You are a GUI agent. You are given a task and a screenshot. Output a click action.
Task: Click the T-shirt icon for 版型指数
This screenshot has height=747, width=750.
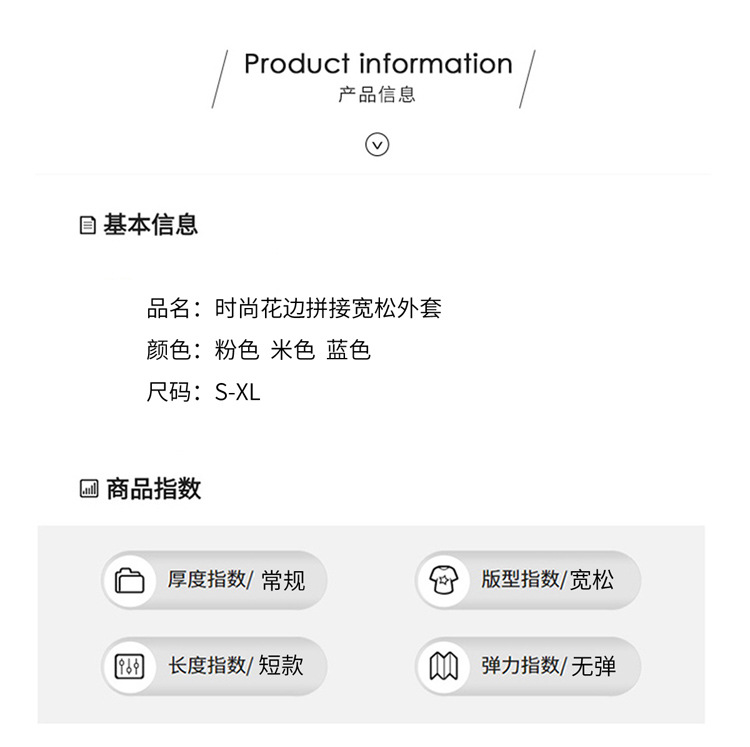coord(444,580)
